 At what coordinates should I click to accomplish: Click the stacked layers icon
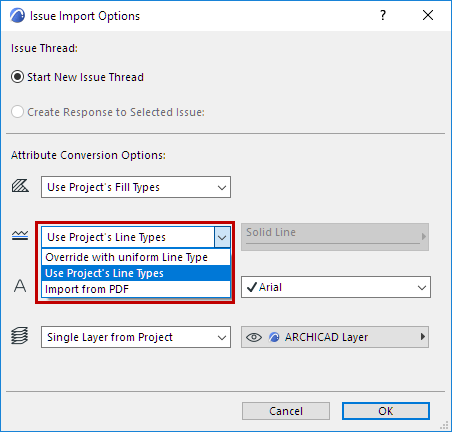pos(20,336)
